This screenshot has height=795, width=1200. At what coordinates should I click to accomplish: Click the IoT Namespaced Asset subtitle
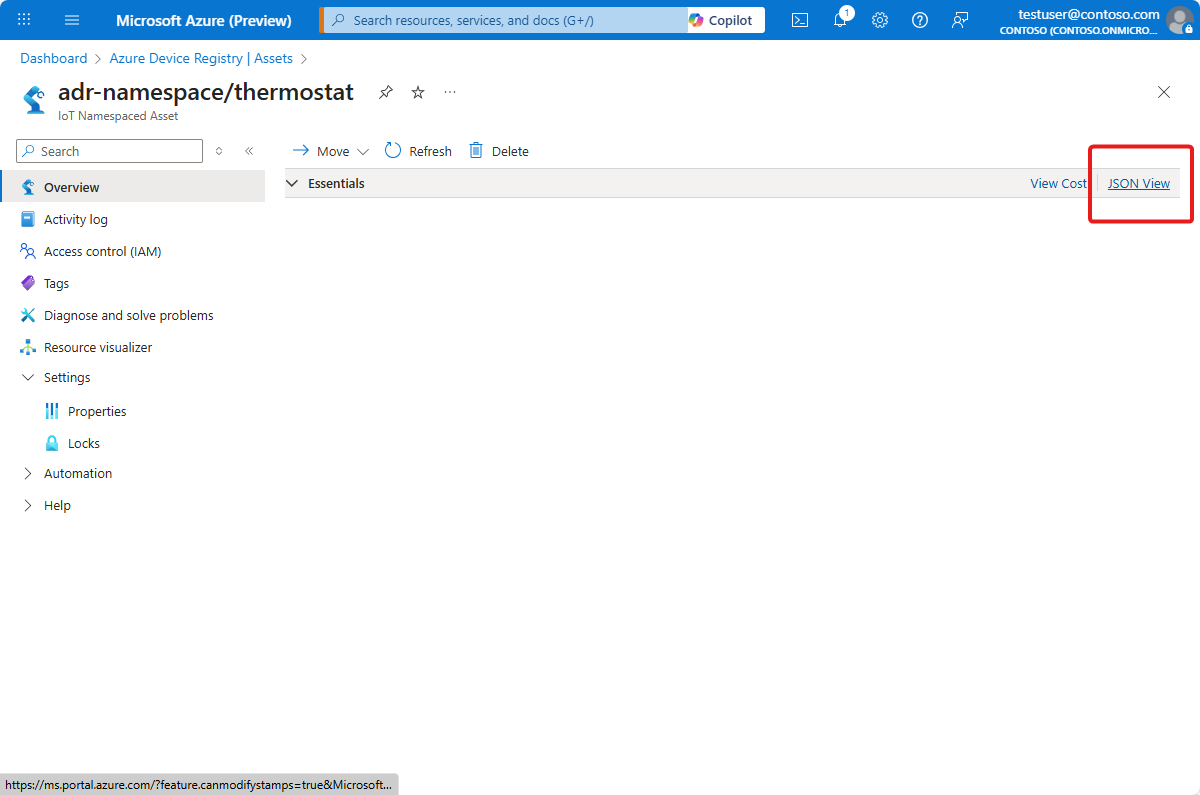118,116
